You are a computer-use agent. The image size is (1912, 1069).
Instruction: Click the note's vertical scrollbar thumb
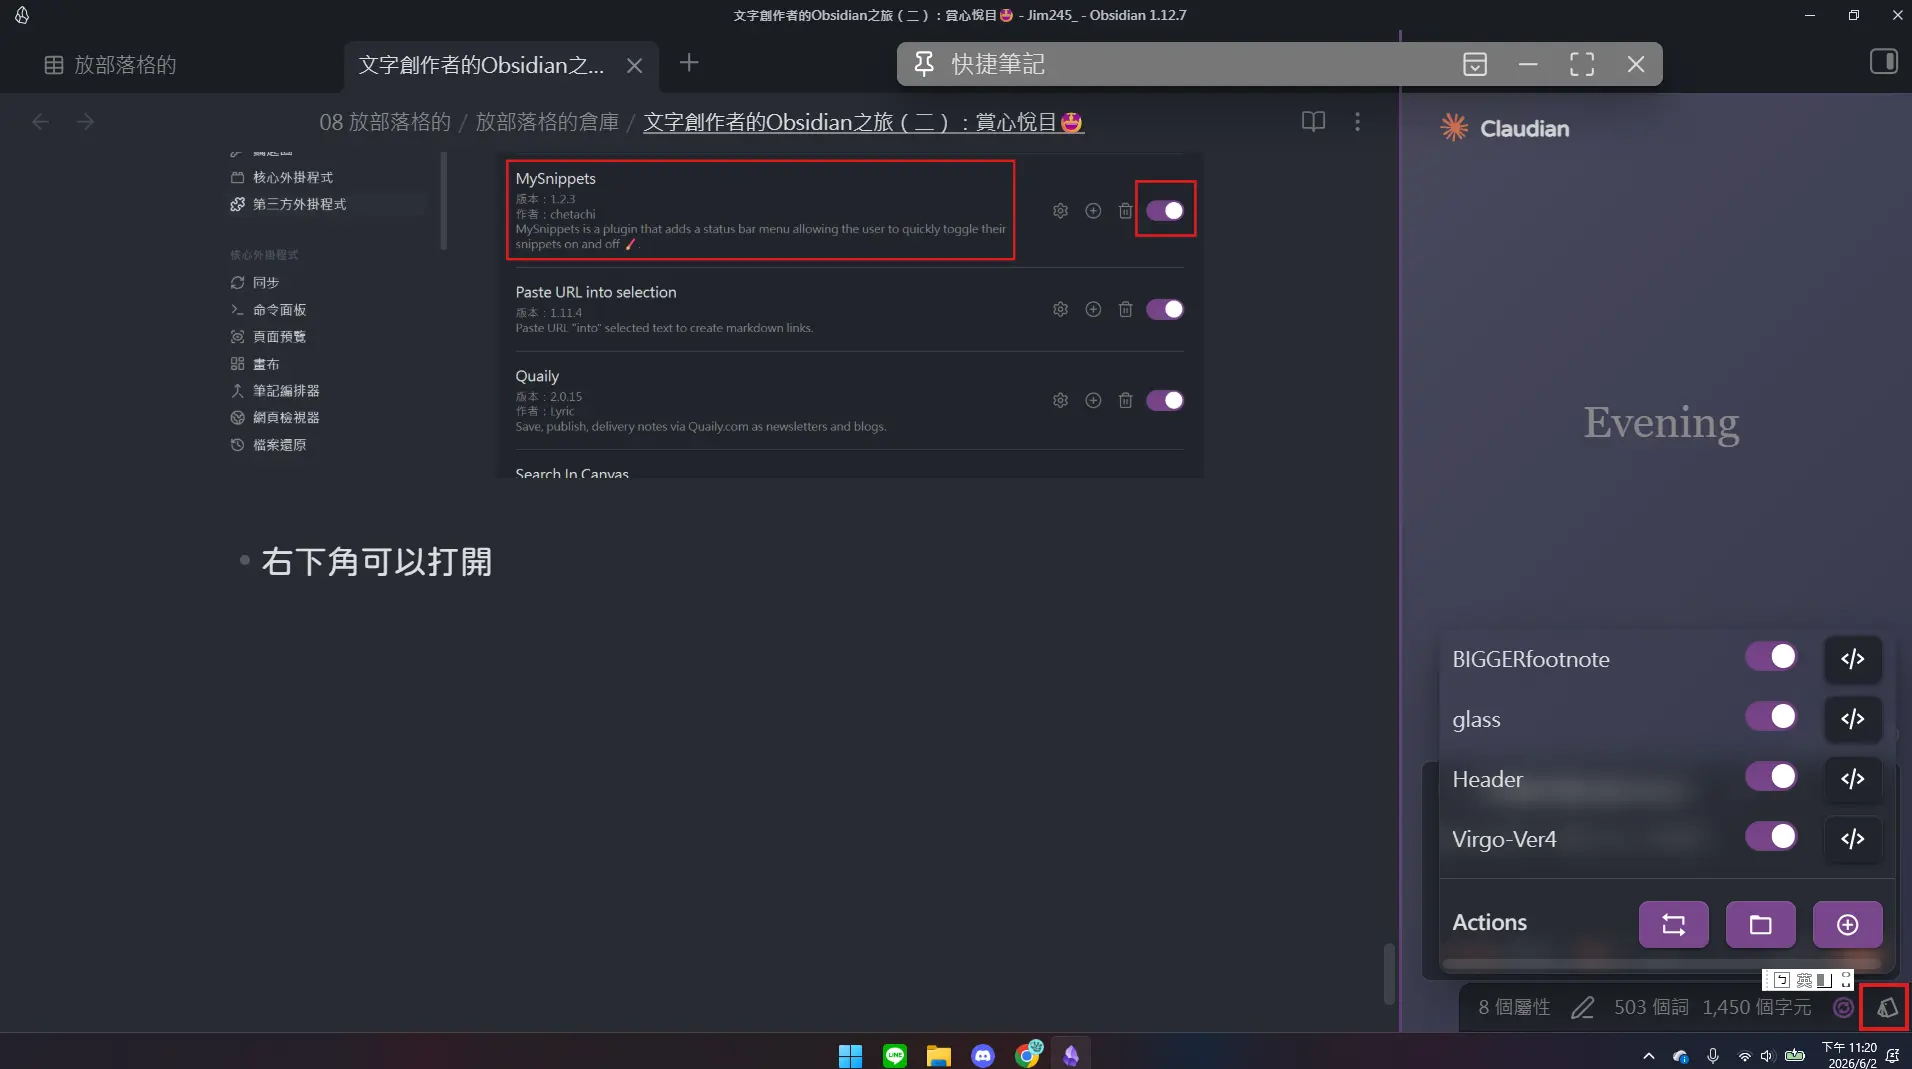[1388, 974]
